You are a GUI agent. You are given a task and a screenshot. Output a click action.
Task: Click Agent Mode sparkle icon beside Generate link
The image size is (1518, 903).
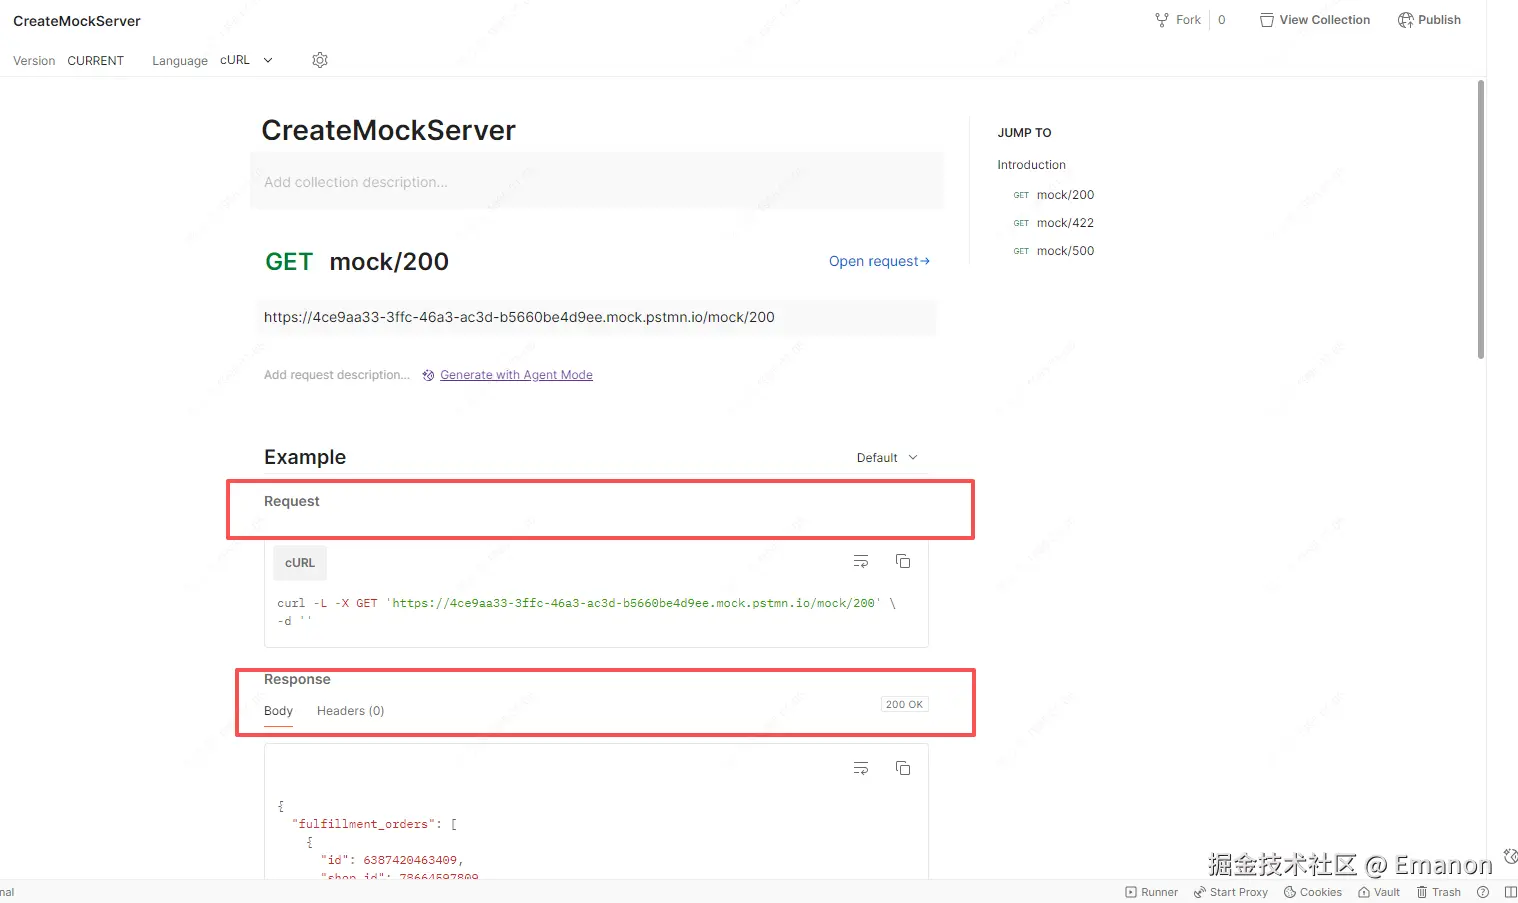pos(428,375)
